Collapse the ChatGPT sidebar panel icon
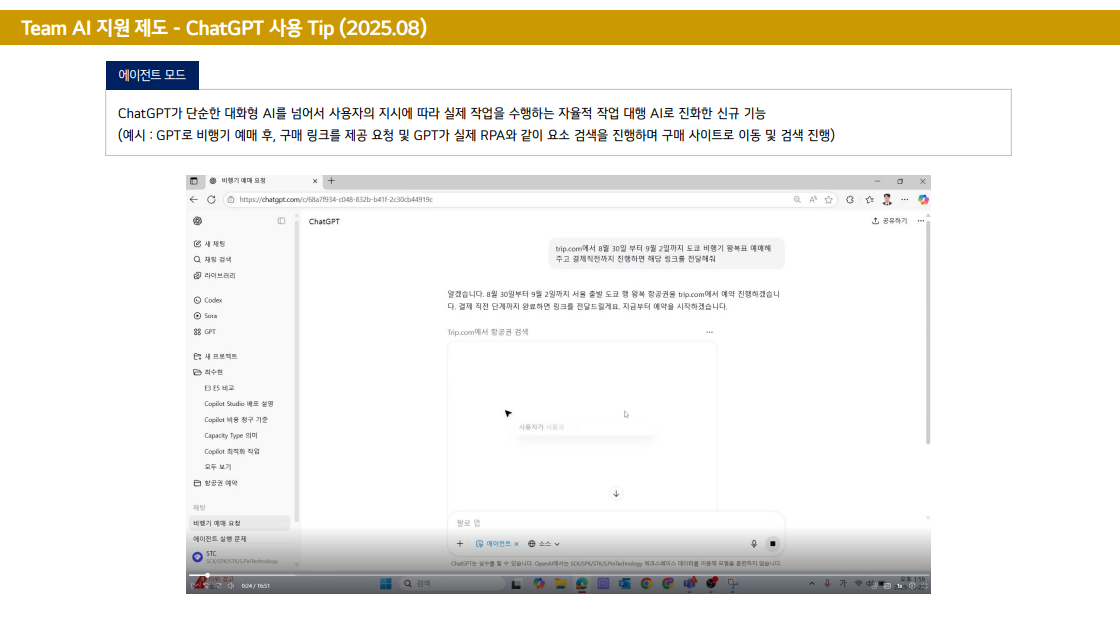The image size is (1120, 617). [281, 221]
